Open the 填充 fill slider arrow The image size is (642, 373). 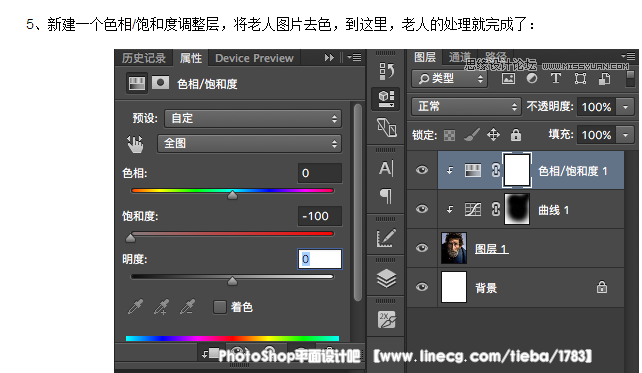click(625, 135)
